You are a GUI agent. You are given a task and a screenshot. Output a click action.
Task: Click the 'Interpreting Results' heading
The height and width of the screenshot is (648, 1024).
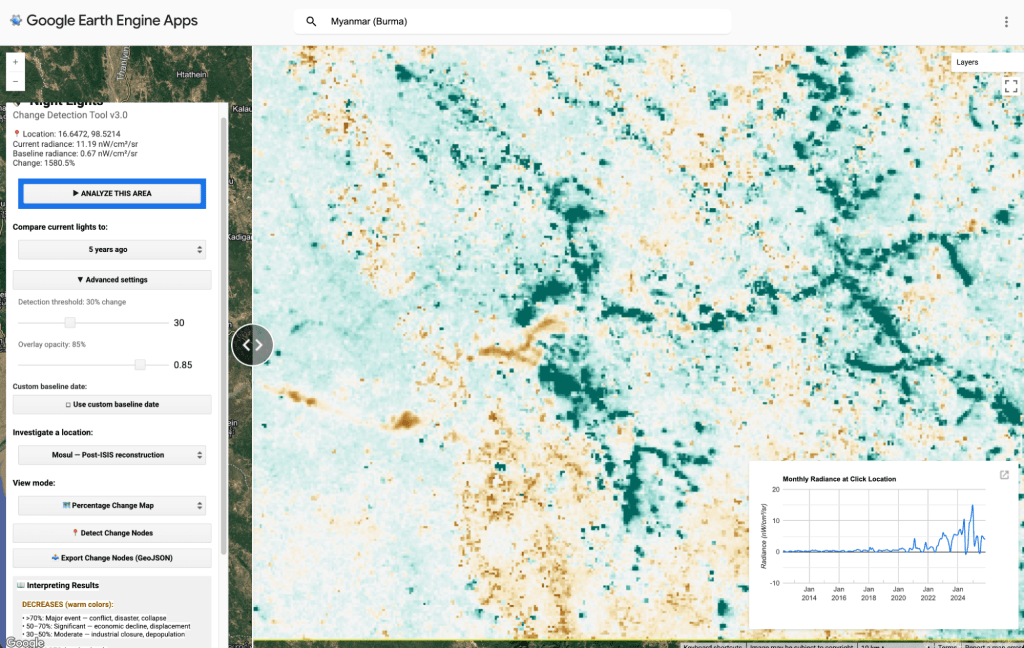tap(63, 585)
